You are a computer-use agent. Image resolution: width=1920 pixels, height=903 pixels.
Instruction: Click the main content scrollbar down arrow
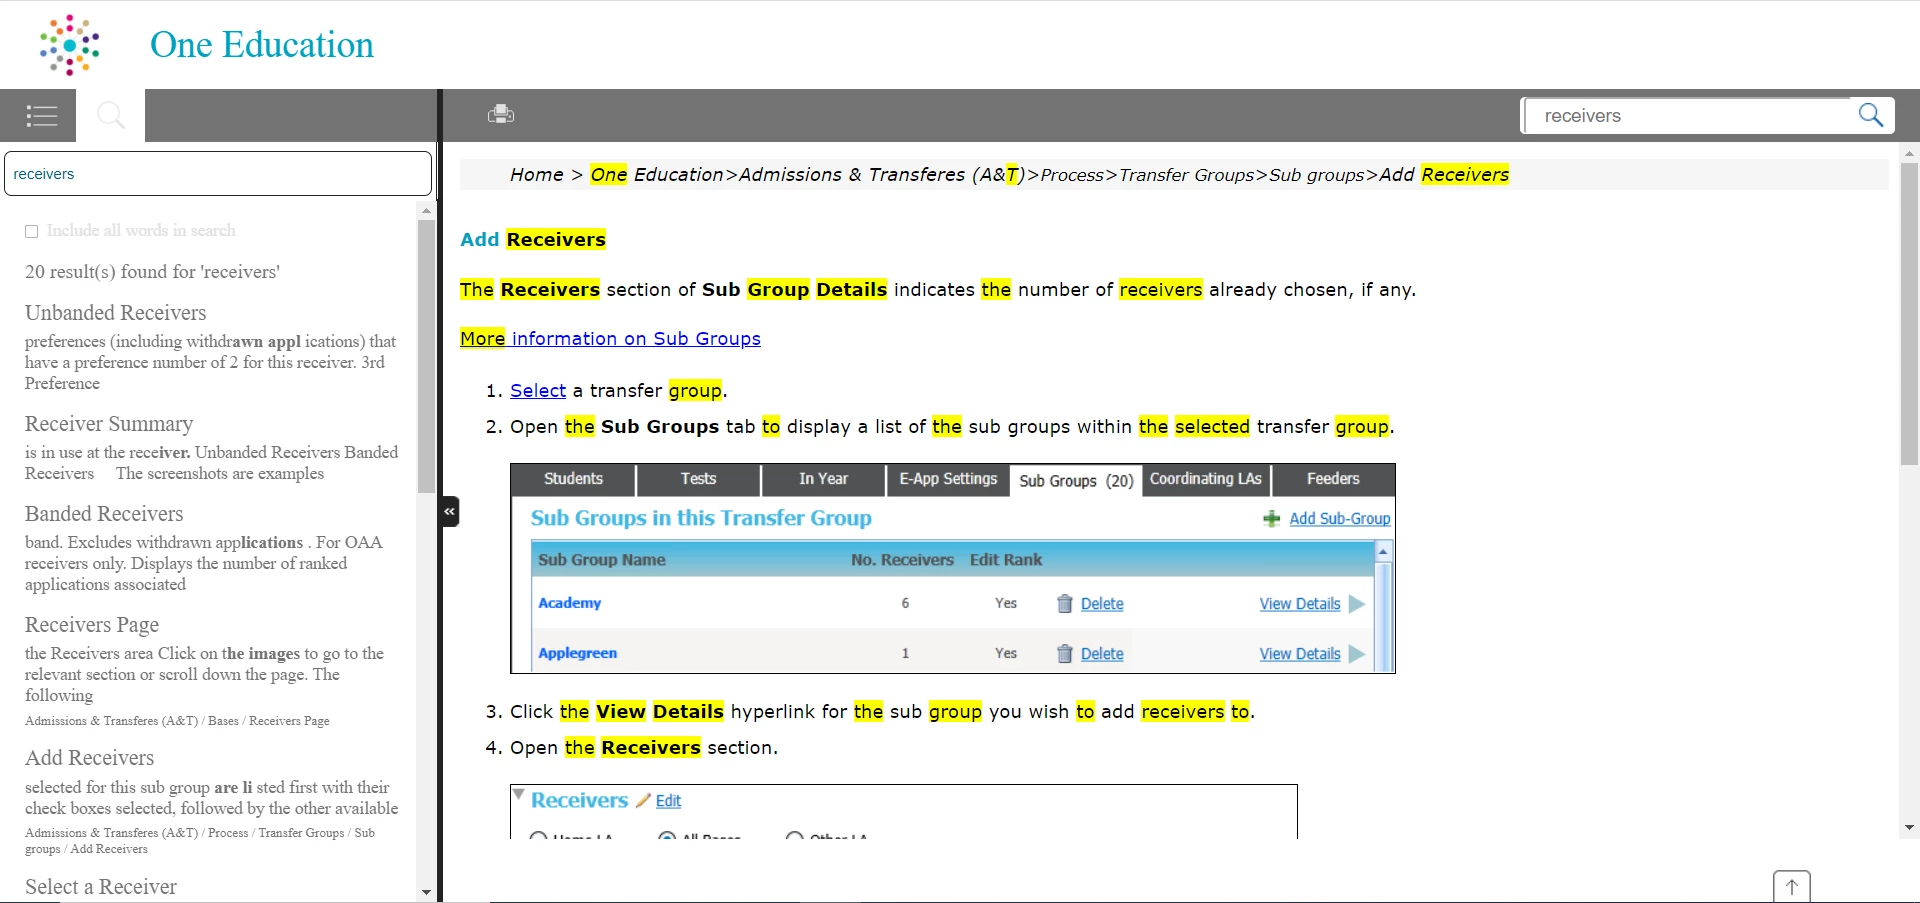(x=1909, y=828)
